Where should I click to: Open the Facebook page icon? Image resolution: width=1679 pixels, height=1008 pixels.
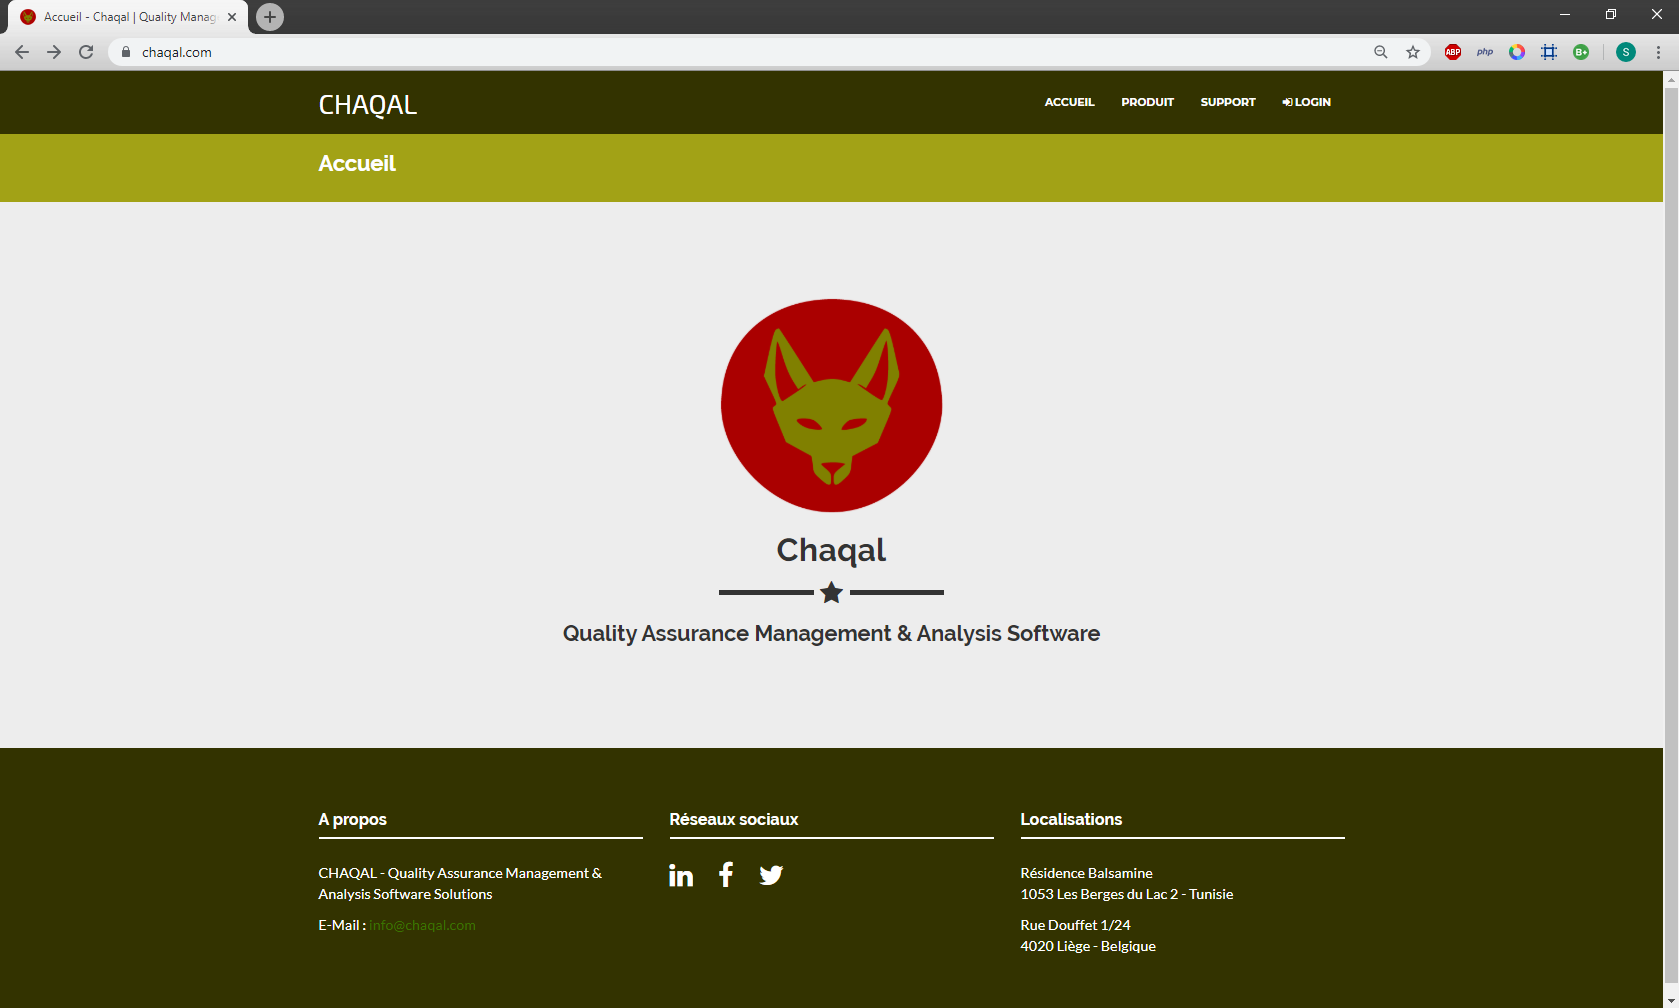coord(726,875)
